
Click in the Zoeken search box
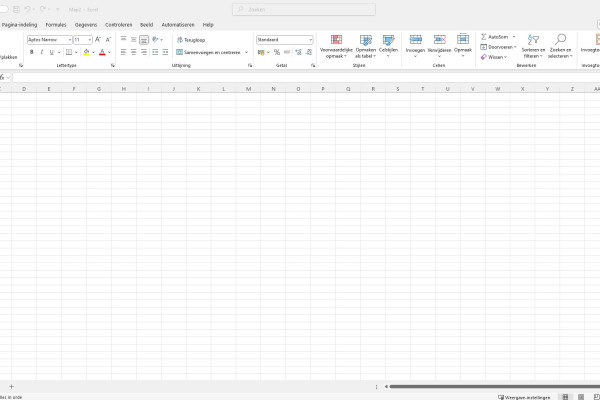tap(305, 8)
